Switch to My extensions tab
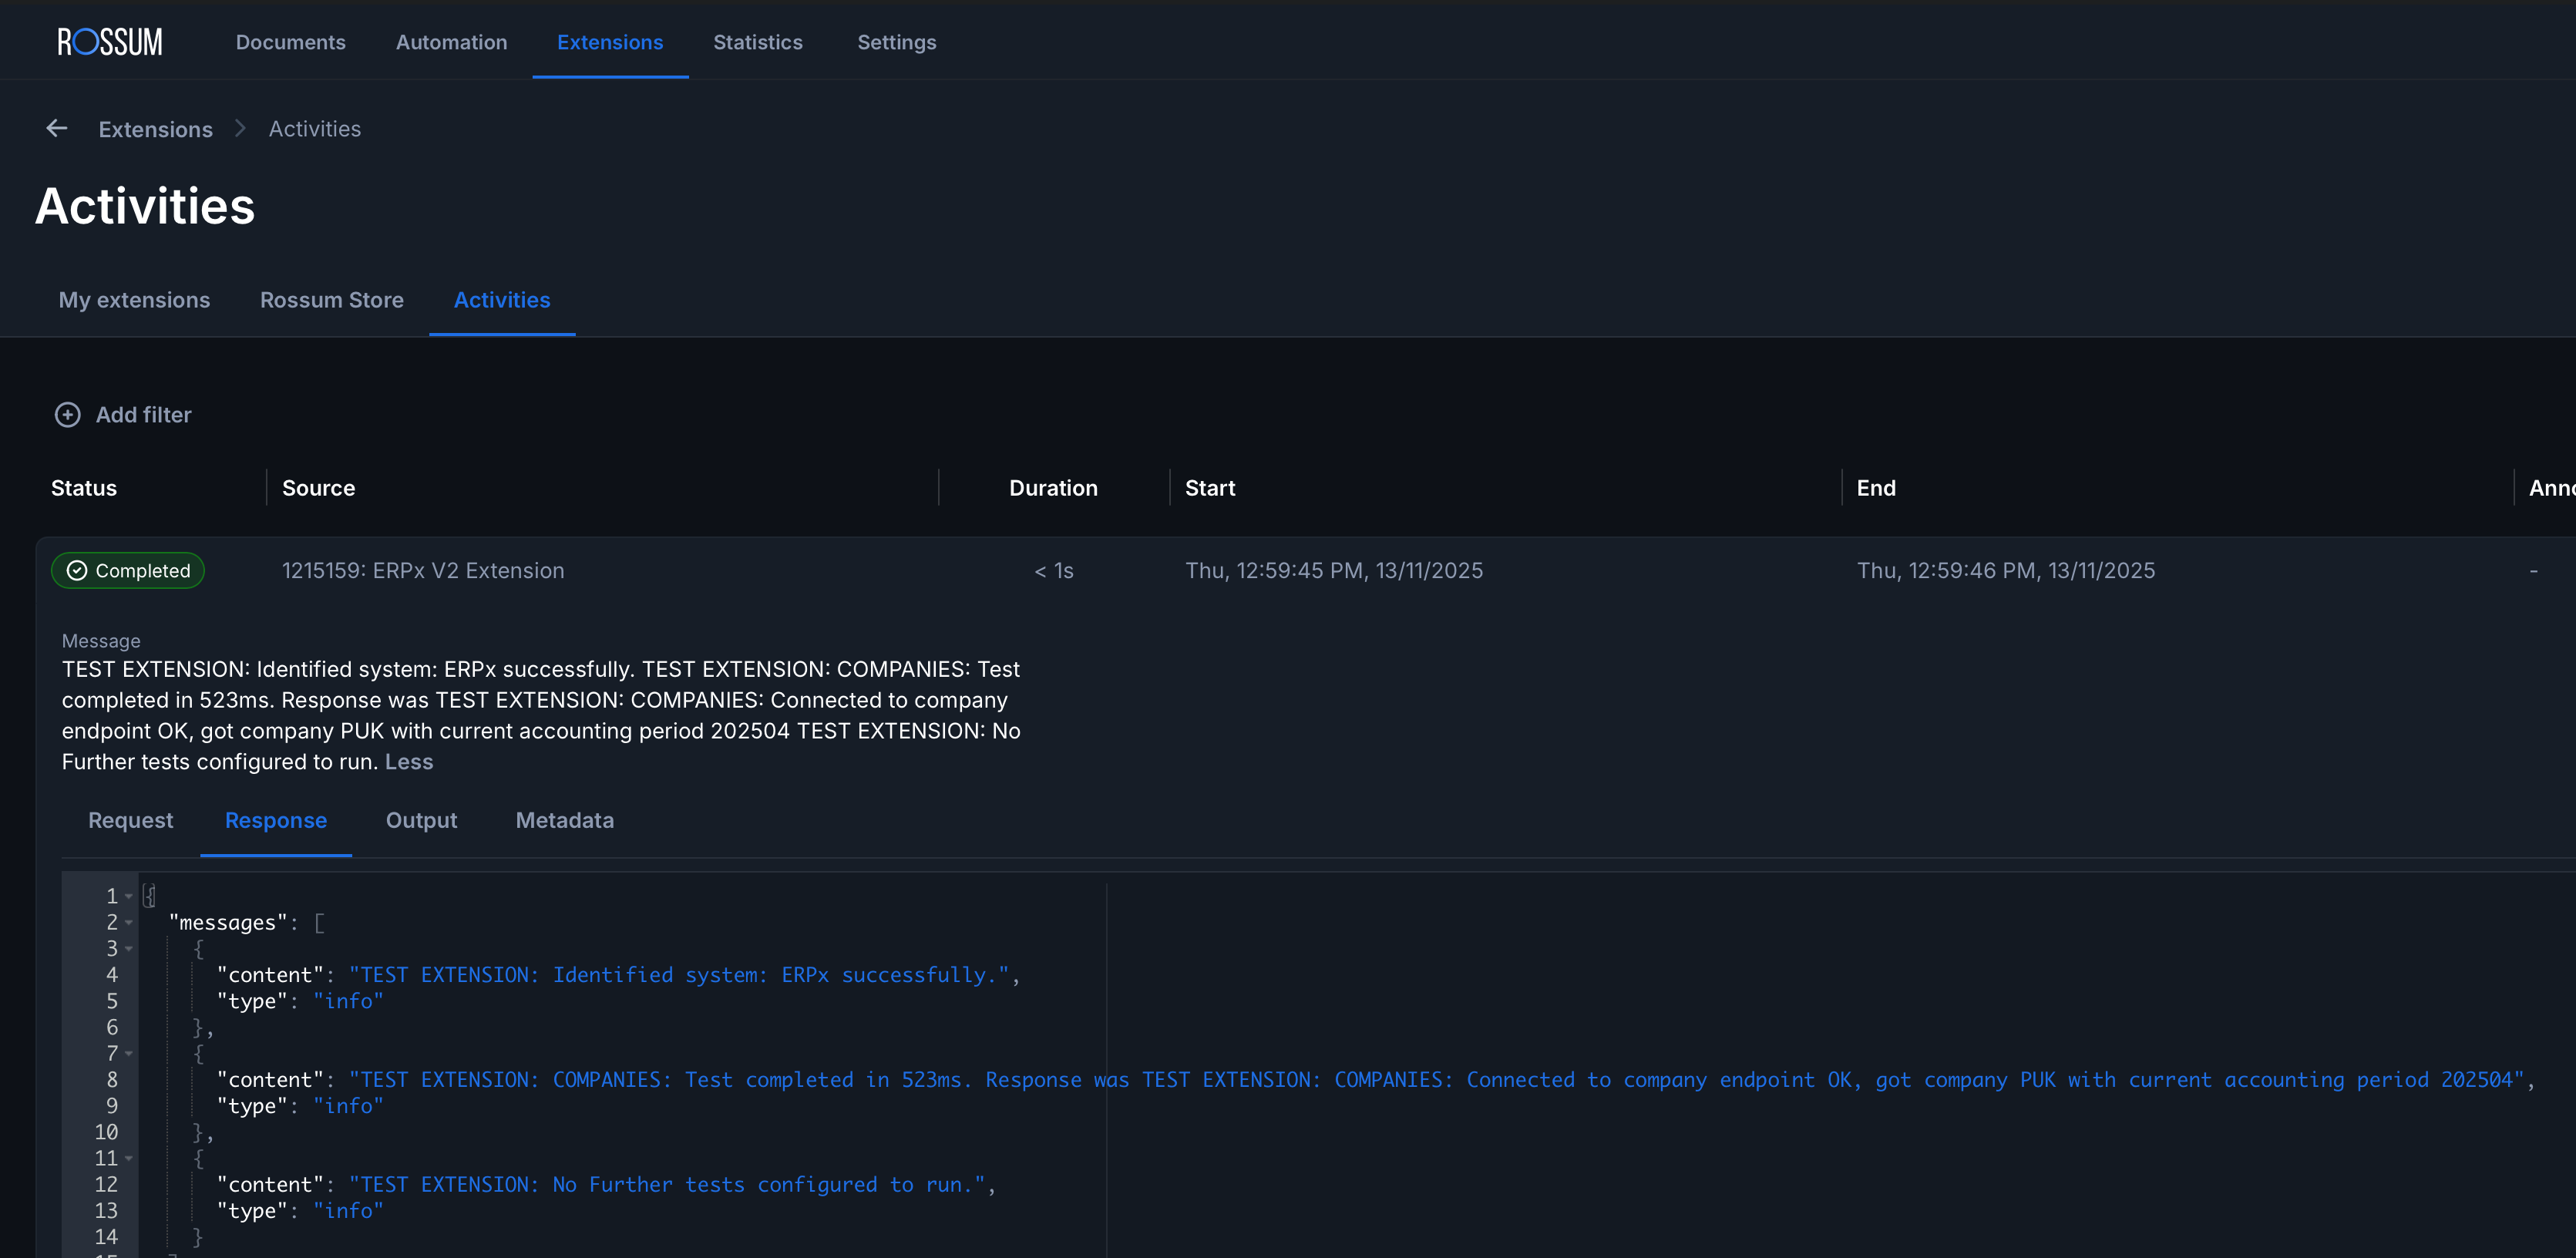The image size is (2576, 1258). (134, 300)
